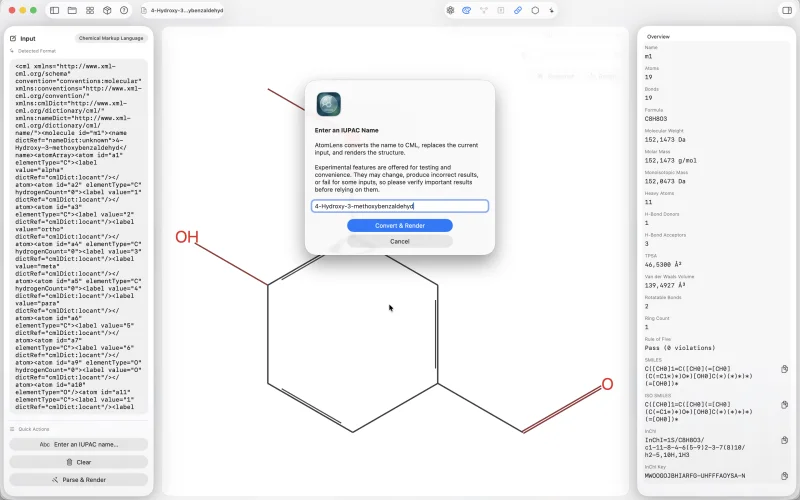Copy the InChI string
The width and height of the screenshot is (800, 500).
784,440
